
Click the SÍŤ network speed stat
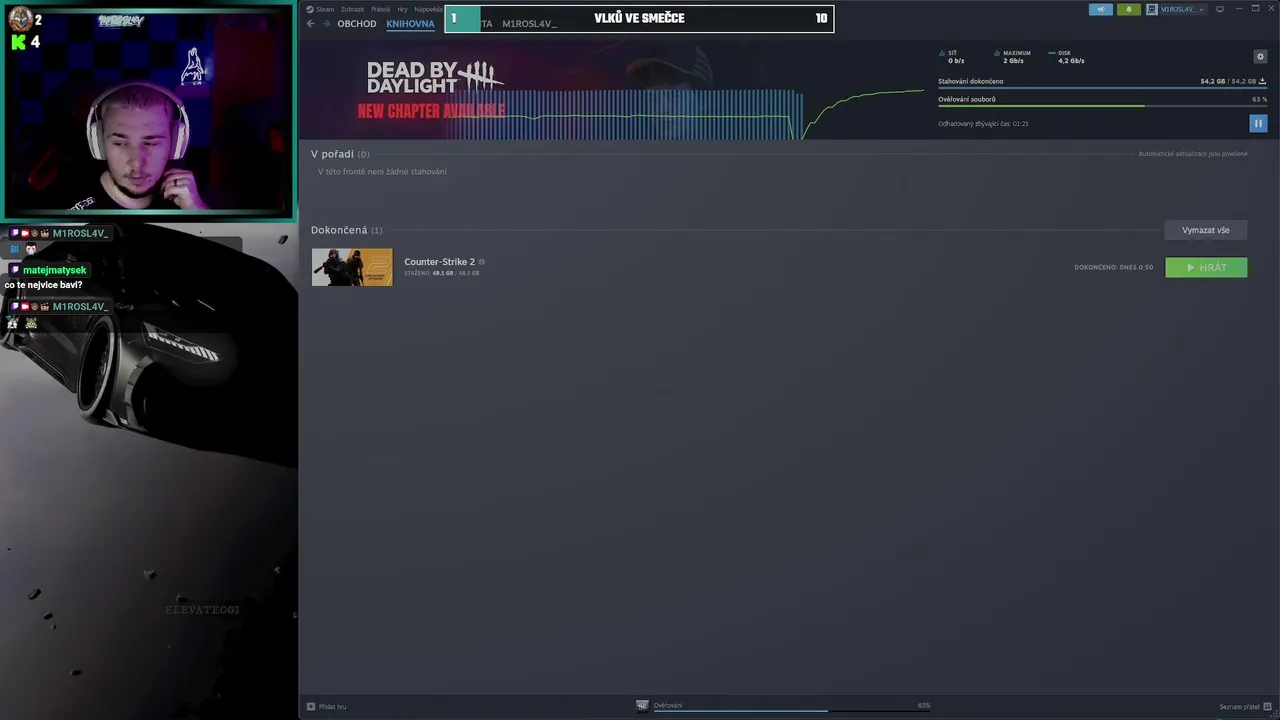click(952, 57)
